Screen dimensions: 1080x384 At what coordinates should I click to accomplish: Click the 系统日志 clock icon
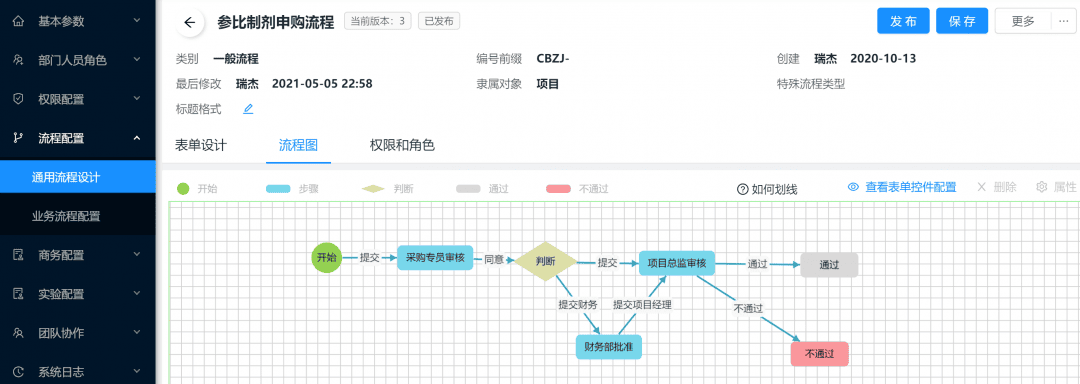point(19,372)
